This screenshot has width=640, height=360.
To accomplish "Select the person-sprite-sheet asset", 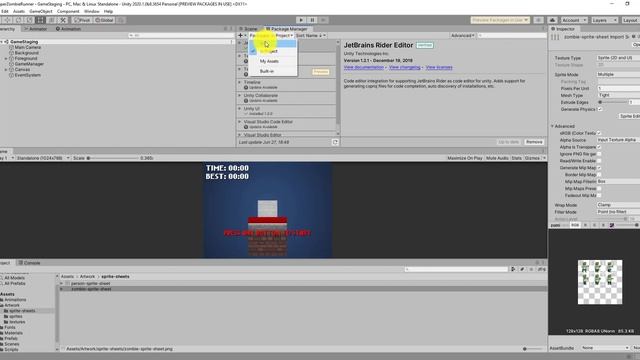I will tap(91, 283).
